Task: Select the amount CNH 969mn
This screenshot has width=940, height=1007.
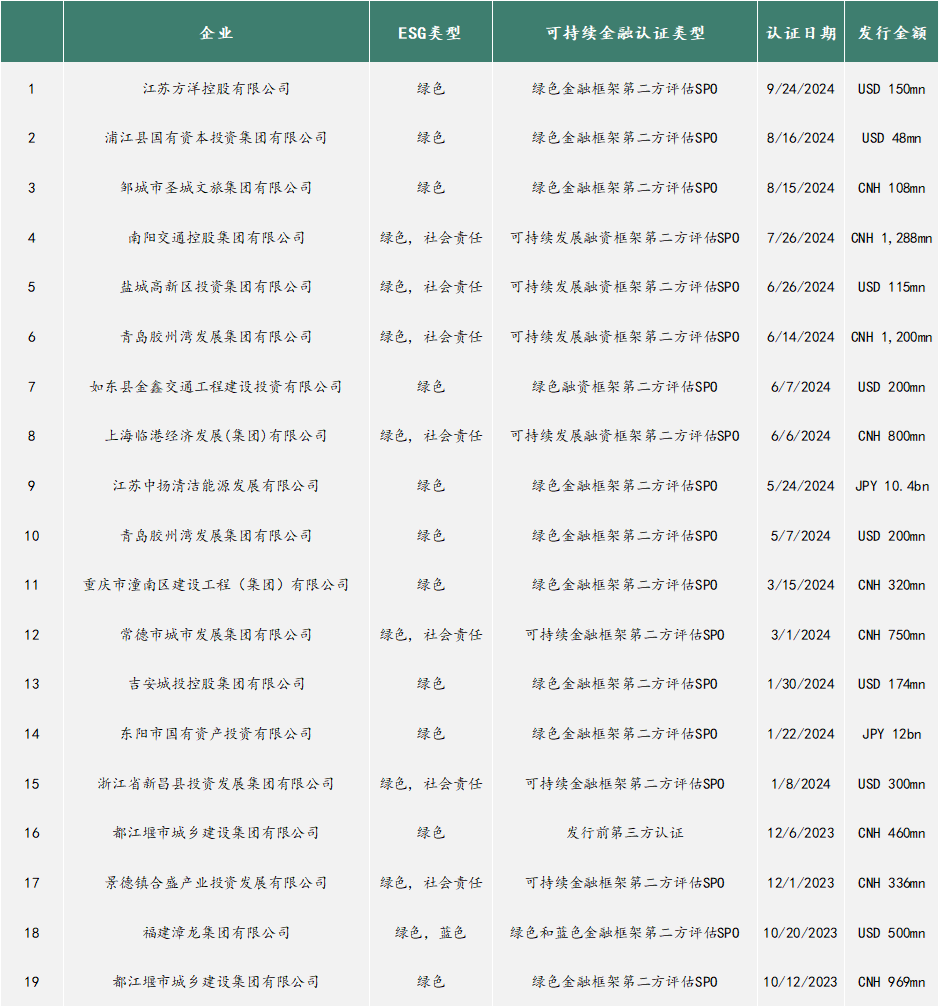Action: point(892,982)
